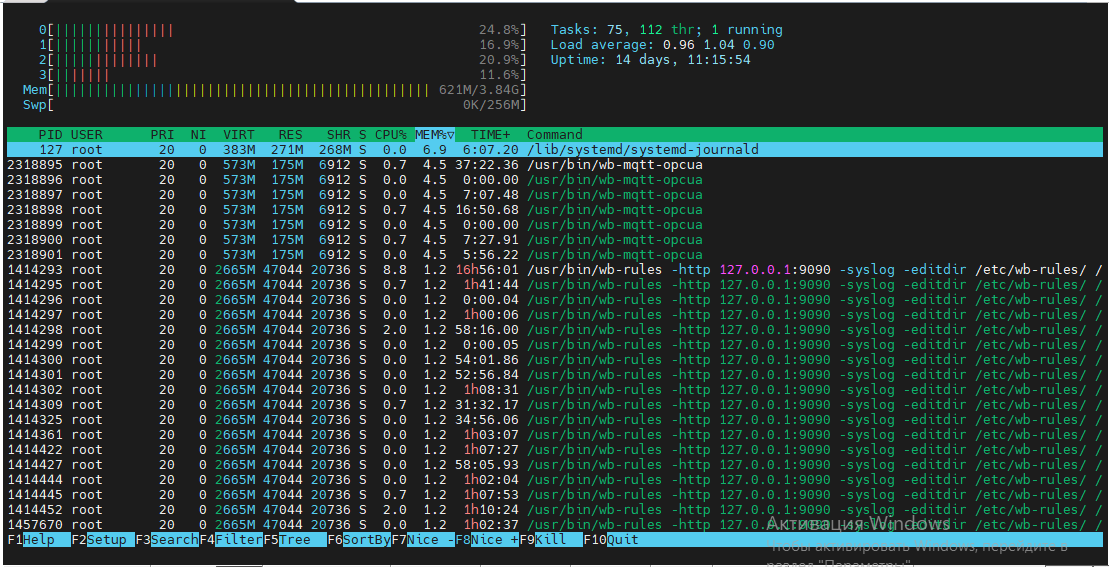The height and width of the screenshot is (567, 1109).
Task: Select process row with PID 1414297
Action: tap(554, 315)
